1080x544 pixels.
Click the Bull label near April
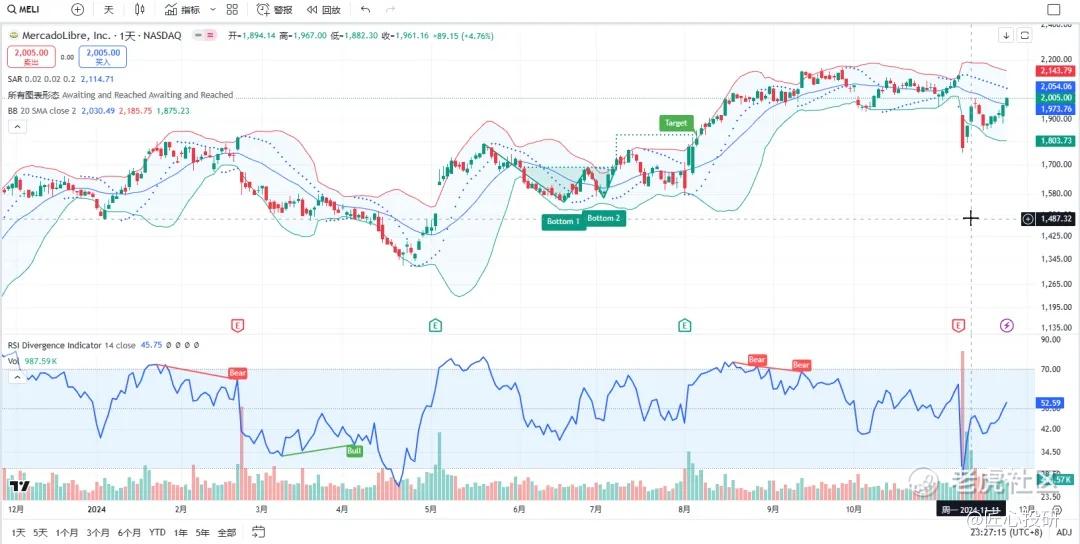(354, 451)
